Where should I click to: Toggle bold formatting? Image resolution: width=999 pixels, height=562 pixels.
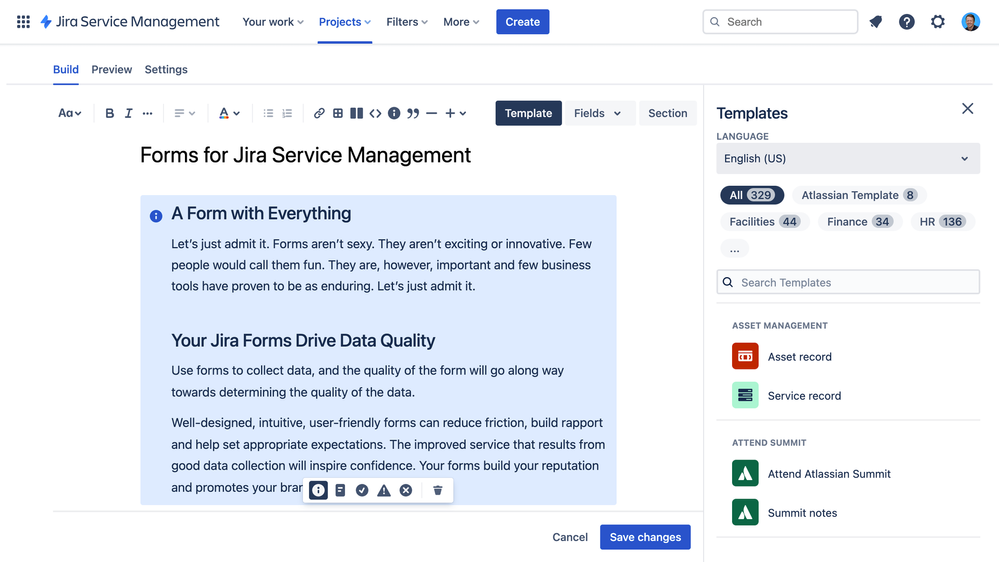coord(110,113)
